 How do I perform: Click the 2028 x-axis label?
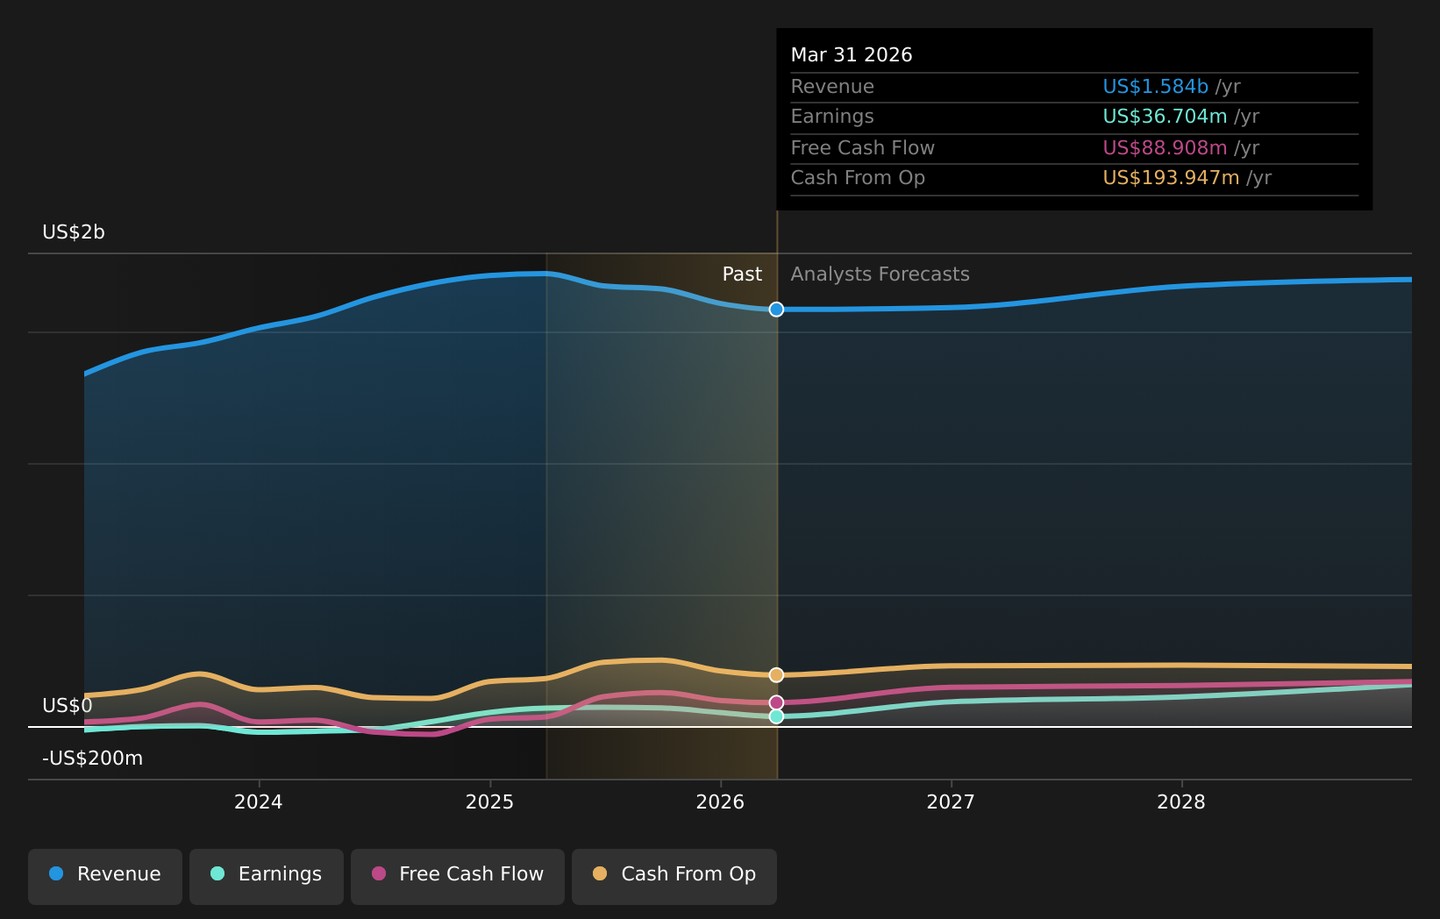pos(1181,802)
